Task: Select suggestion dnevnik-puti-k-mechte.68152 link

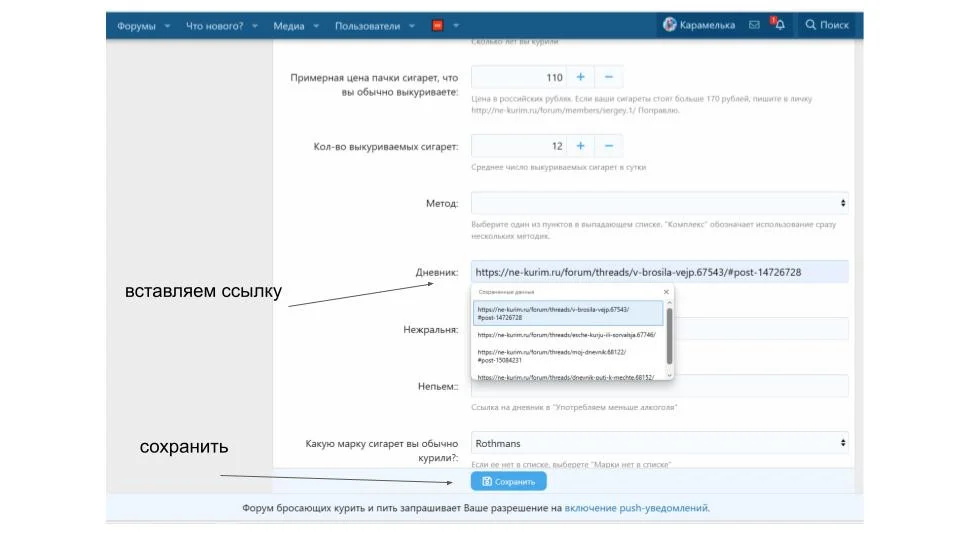Action: click(568, 377)
